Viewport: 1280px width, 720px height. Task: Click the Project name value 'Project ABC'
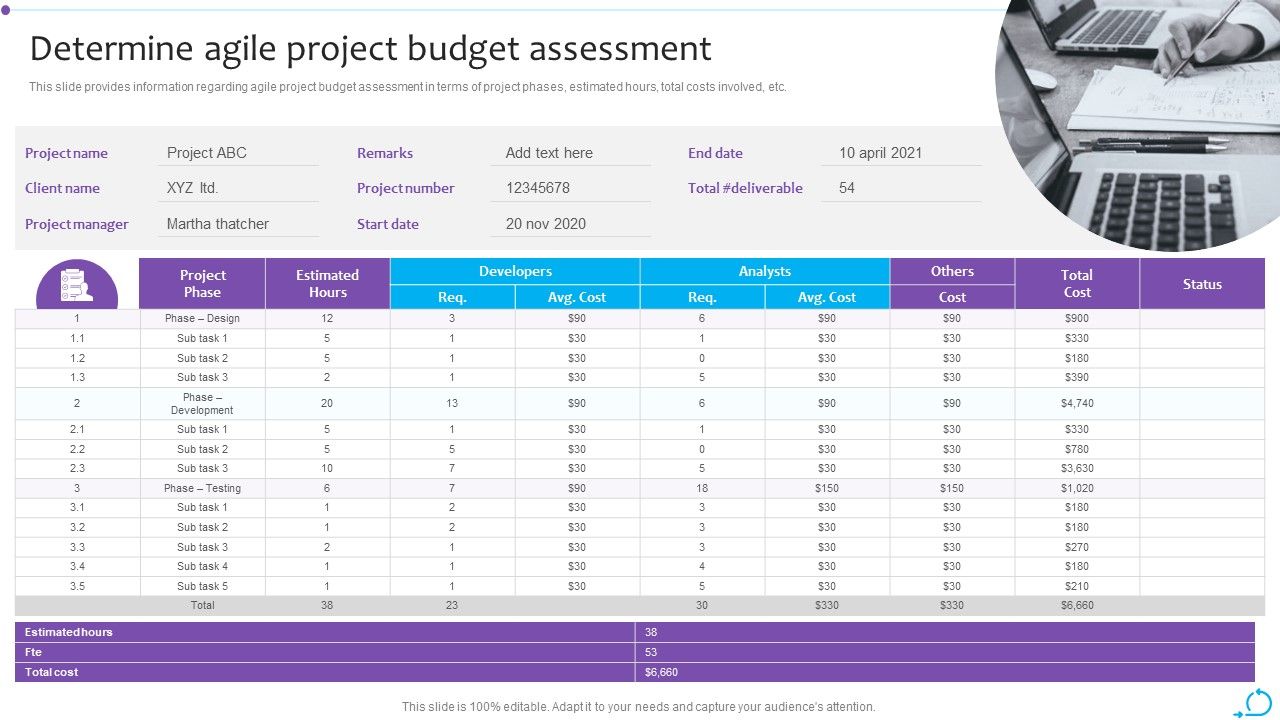click(x=207, y=153)
